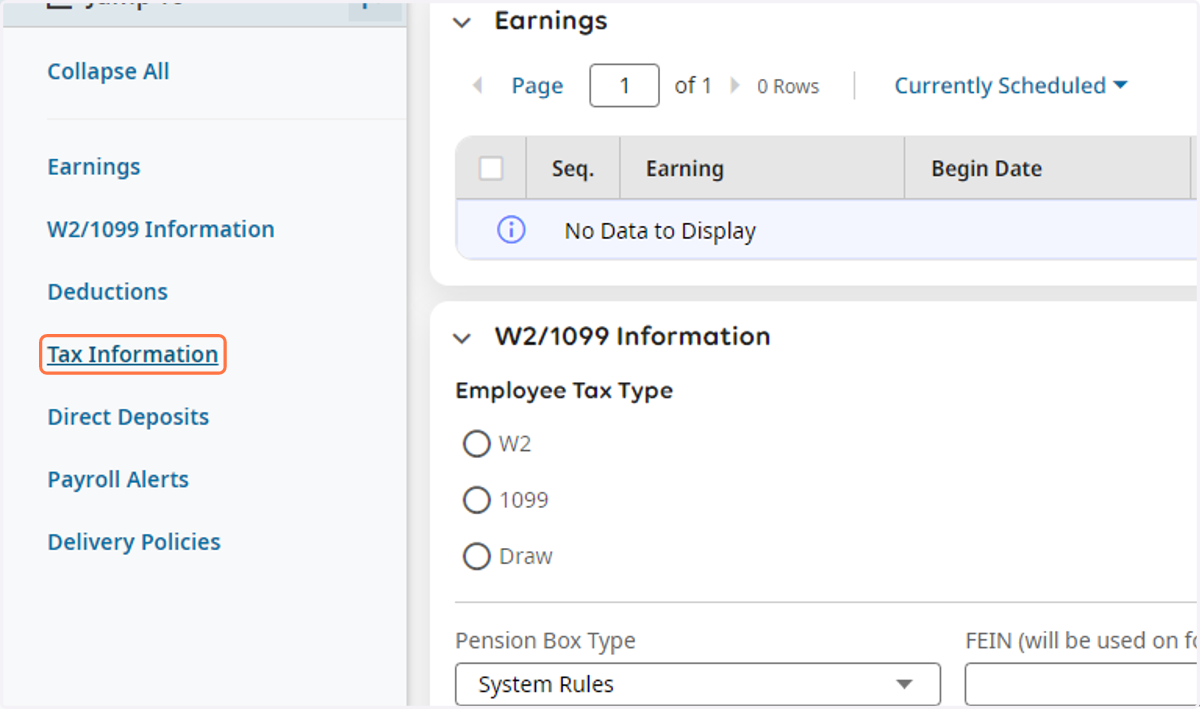1200x709 pixels.
Task: Click the info icon beside No Data to Display
Action: tap(511, 231)
